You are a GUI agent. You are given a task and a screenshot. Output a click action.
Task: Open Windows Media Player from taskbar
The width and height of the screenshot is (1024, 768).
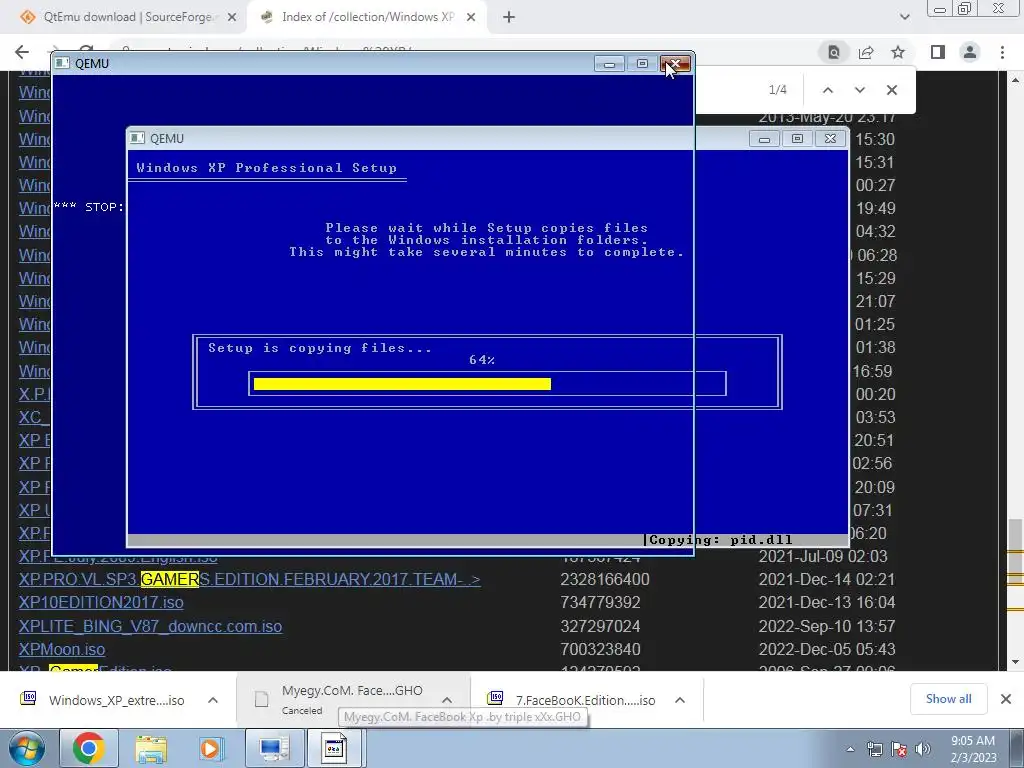[210, 748]
